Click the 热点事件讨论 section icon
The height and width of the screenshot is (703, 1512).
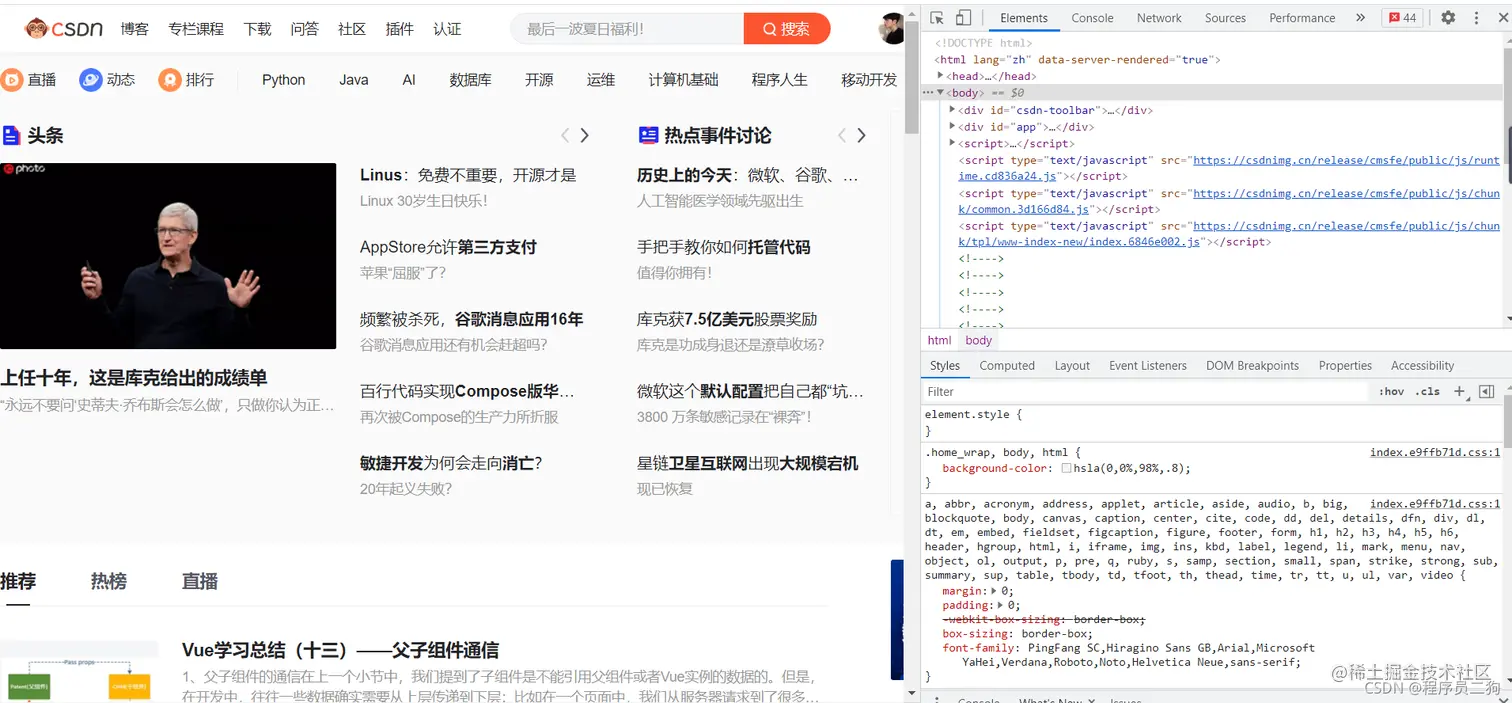pyautogui.click(x=648, y=135)
